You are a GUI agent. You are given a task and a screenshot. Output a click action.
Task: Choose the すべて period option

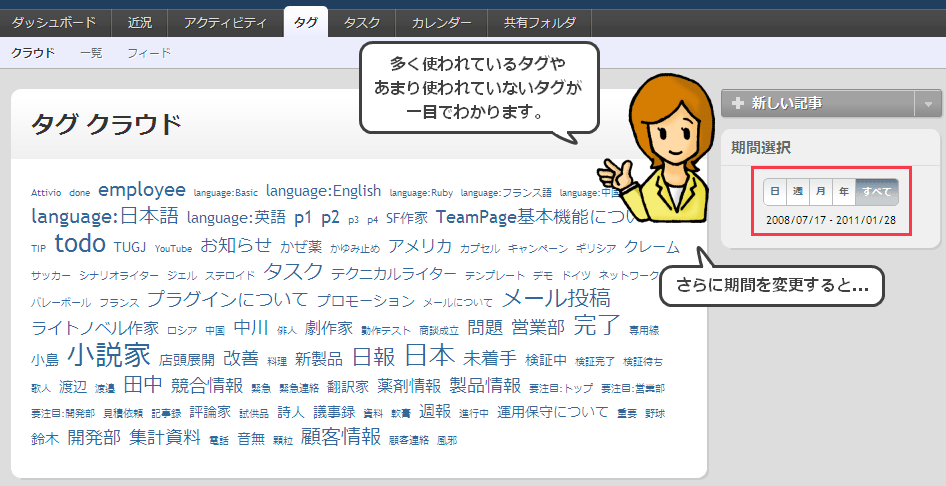877,191
